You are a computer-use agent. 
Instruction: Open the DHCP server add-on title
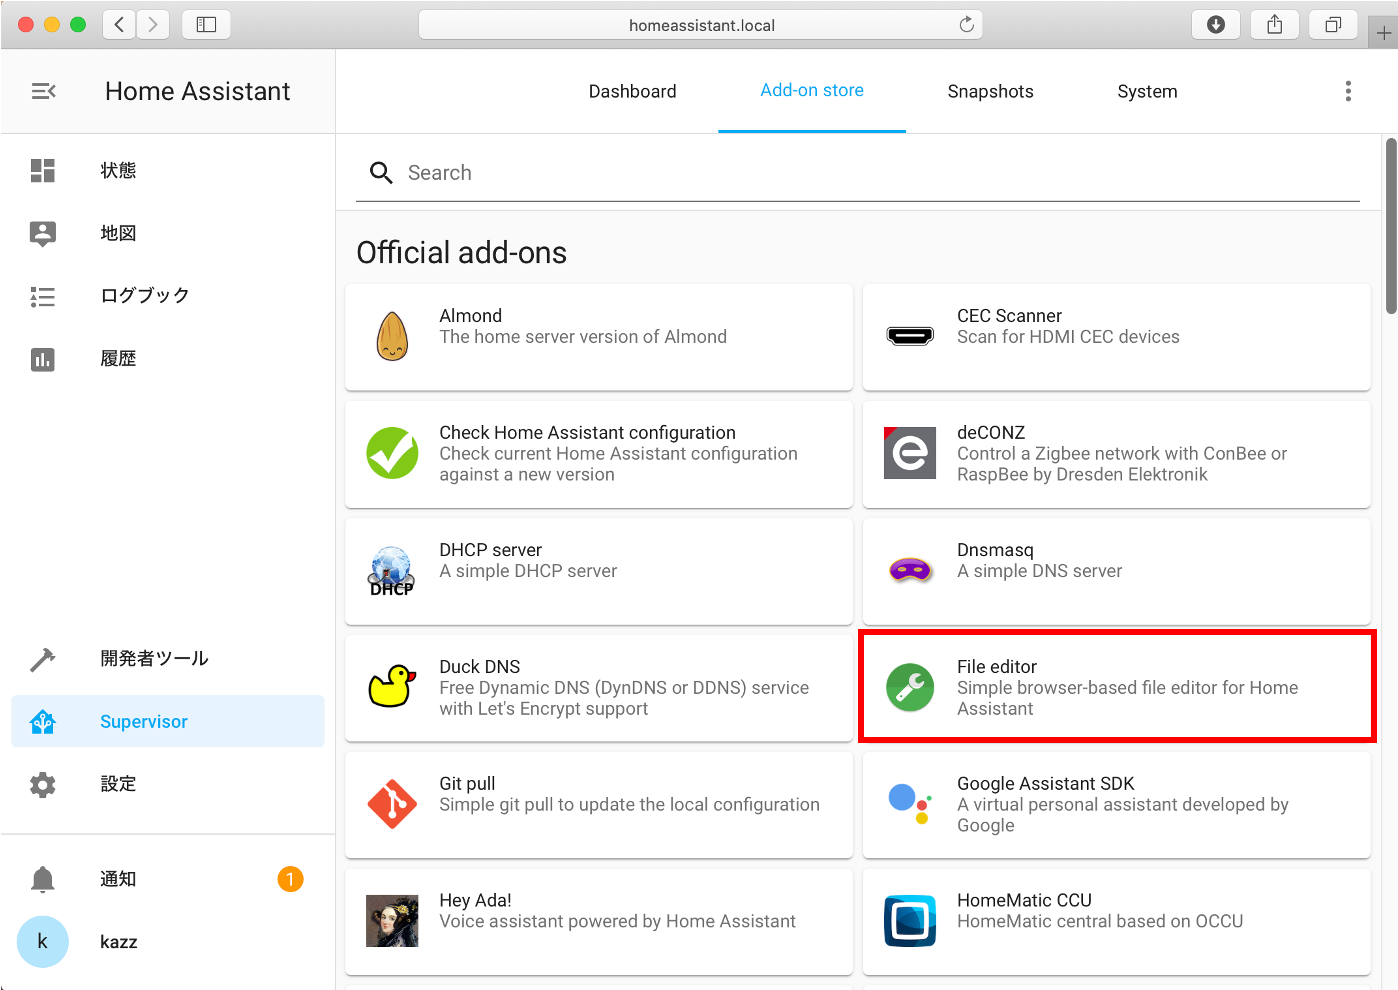pyautogui.click(x=490, y=550)
